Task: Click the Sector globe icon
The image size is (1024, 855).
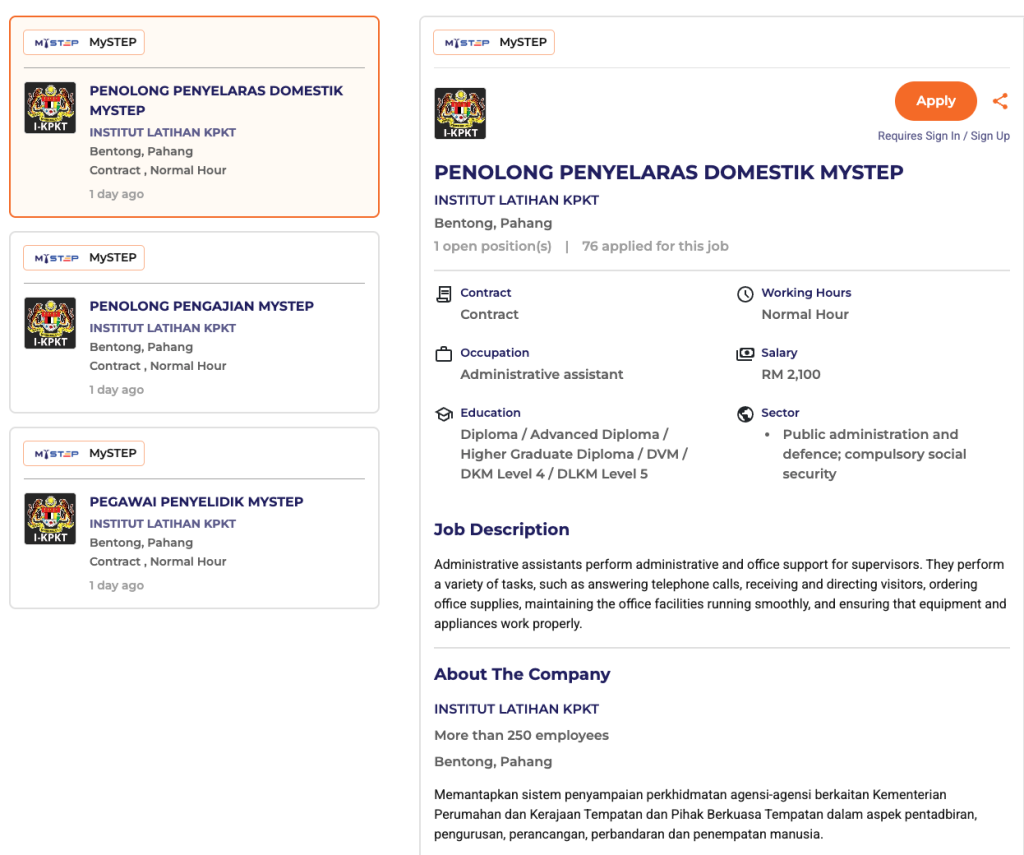Action: click(x=745, y=414)
